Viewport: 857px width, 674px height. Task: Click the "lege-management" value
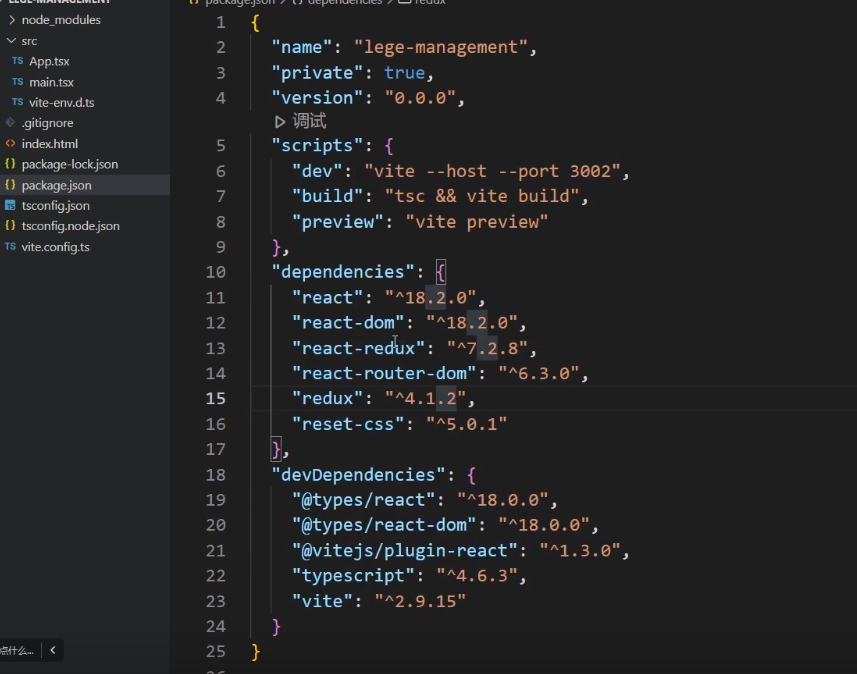pos(441,47)
